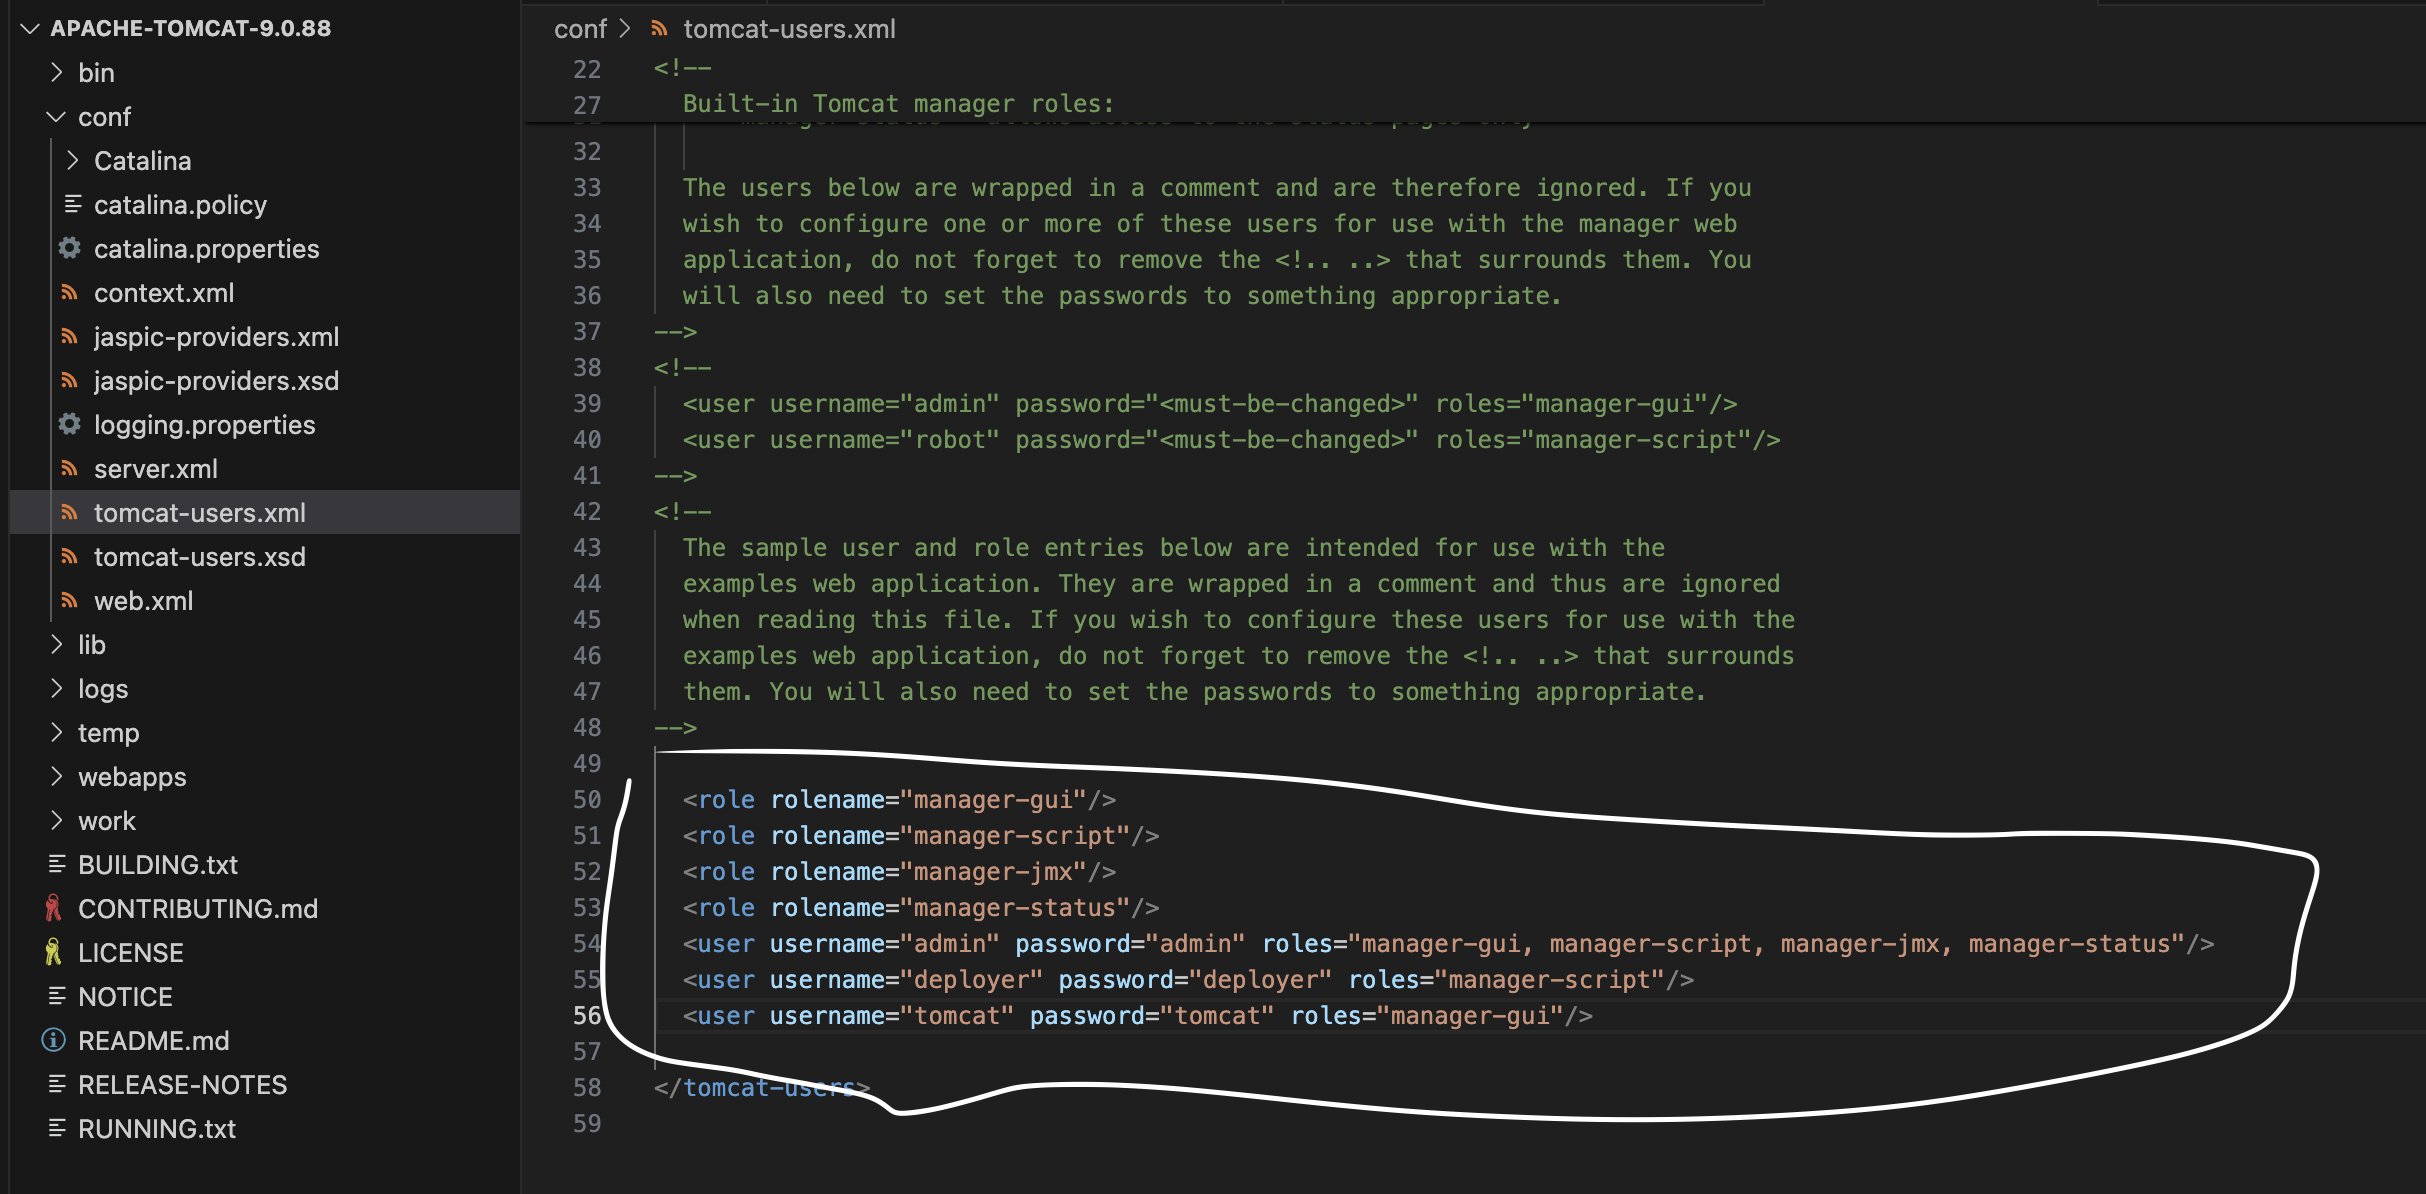This screenshot has width=2426, height=1194.
Task: Open tomcat-users.xsd file
Action: (x=200, y=556)
